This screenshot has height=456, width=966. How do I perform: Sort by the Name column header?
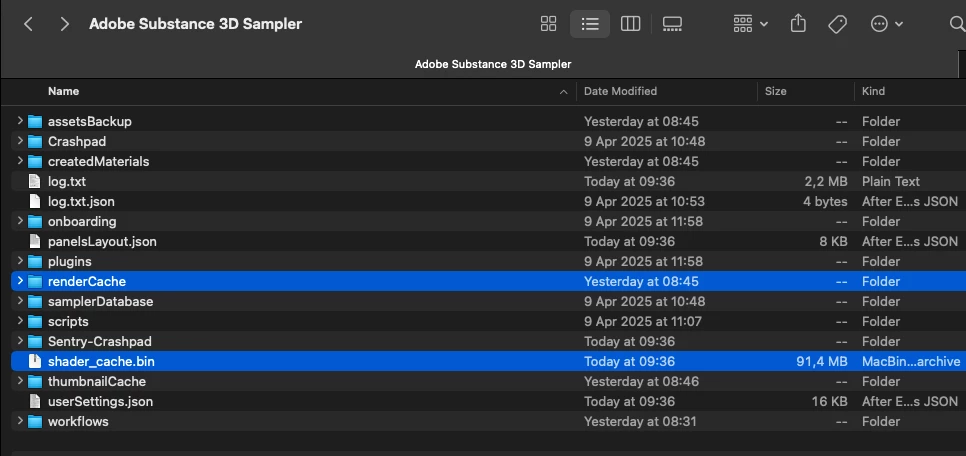click(x=63, y=91)
